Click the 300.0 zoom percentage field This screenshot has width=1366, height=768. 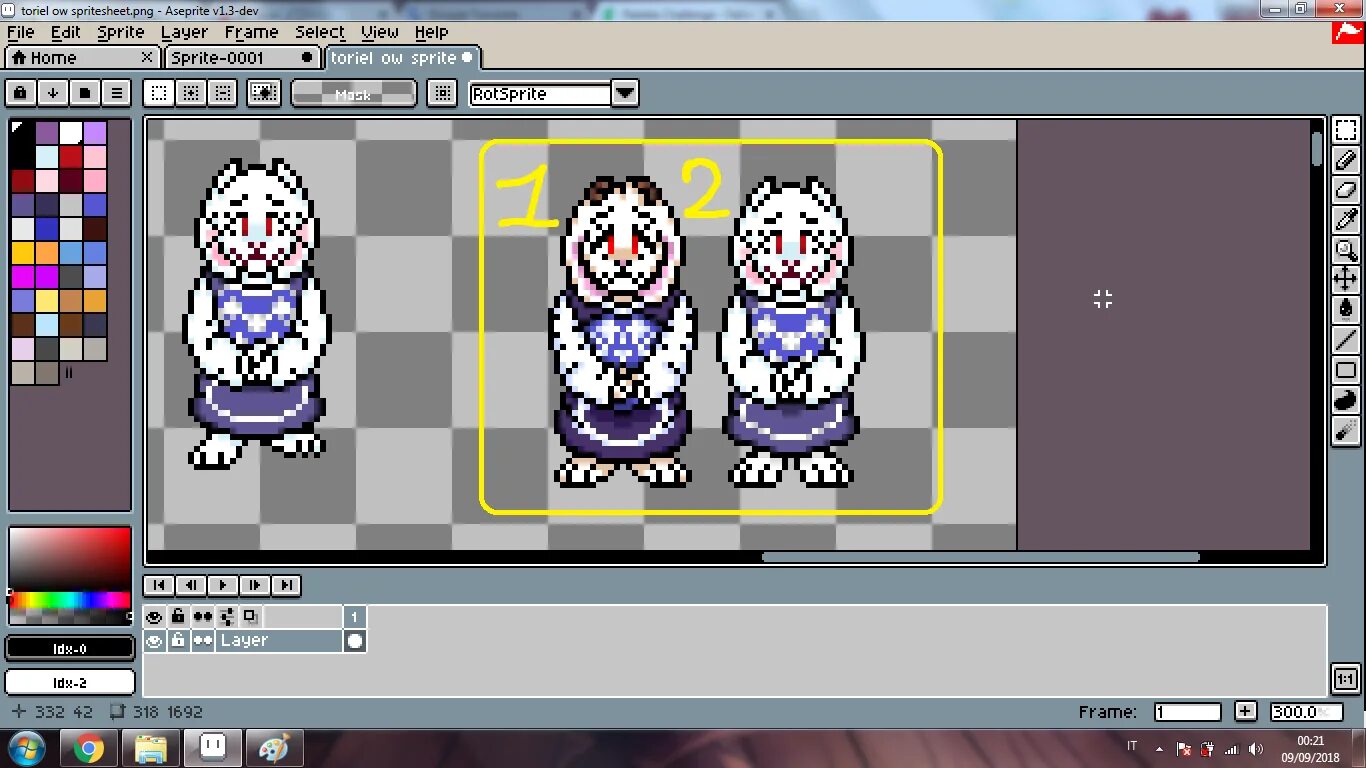[x=1305, y=712]
